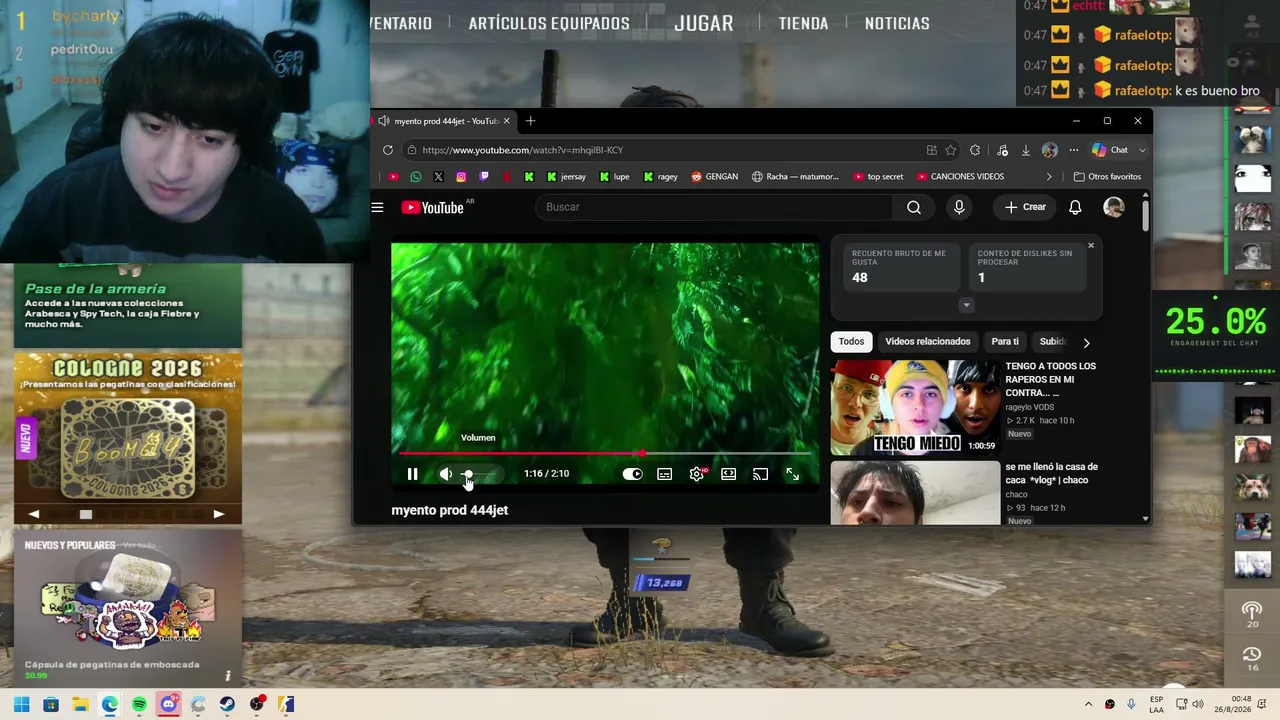The width and height of the screenshot is (1280, 720).
Task: Open the GENGAN bookmark
Action: [714, 177]
